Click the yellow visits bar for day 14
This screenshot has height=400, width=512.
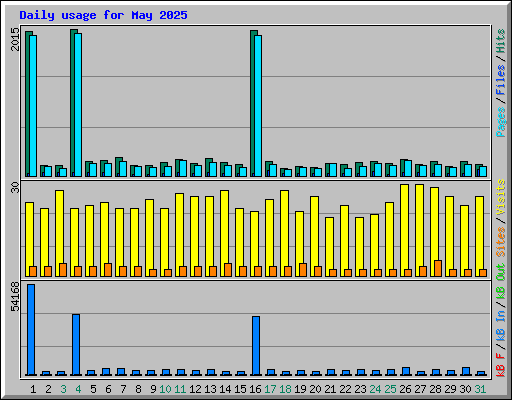224,233
